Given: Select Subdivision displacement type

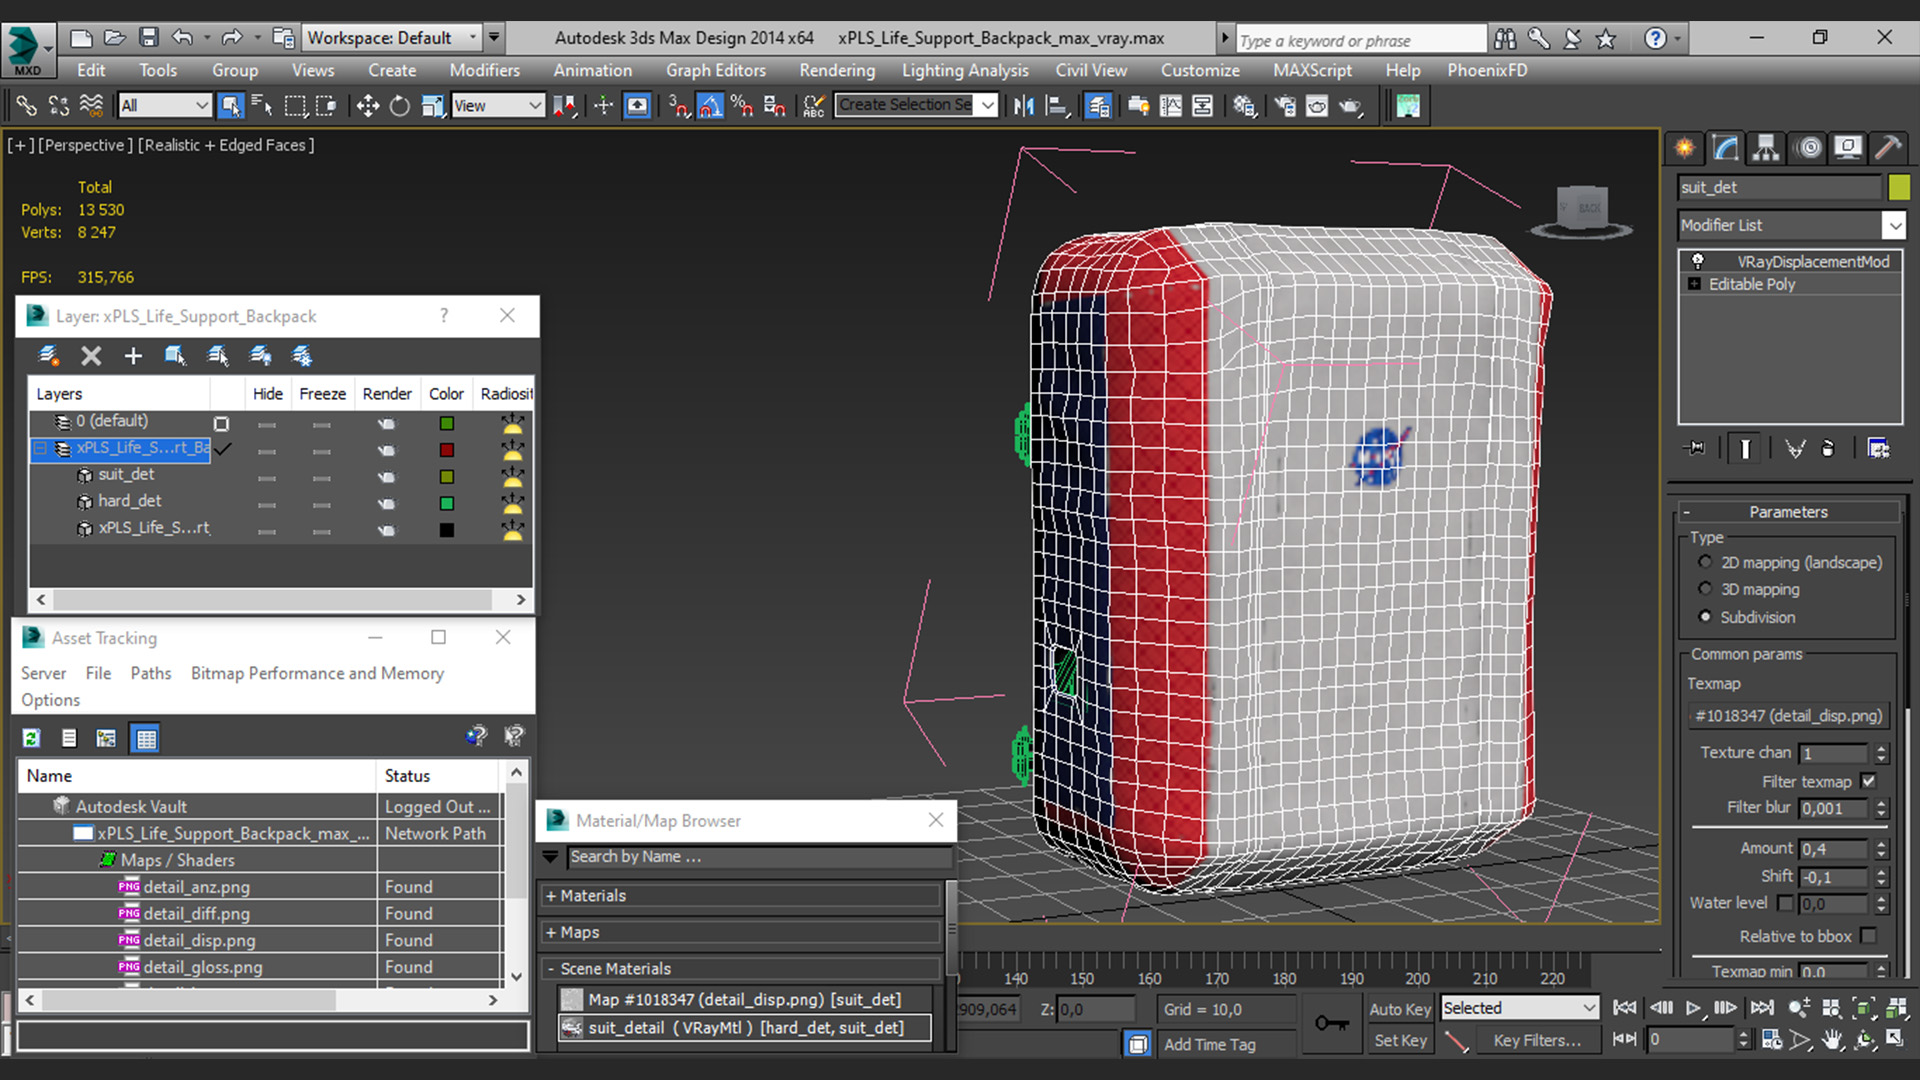Looking at the screenshot, I should pyautogui.click(x=1705, y=617).
